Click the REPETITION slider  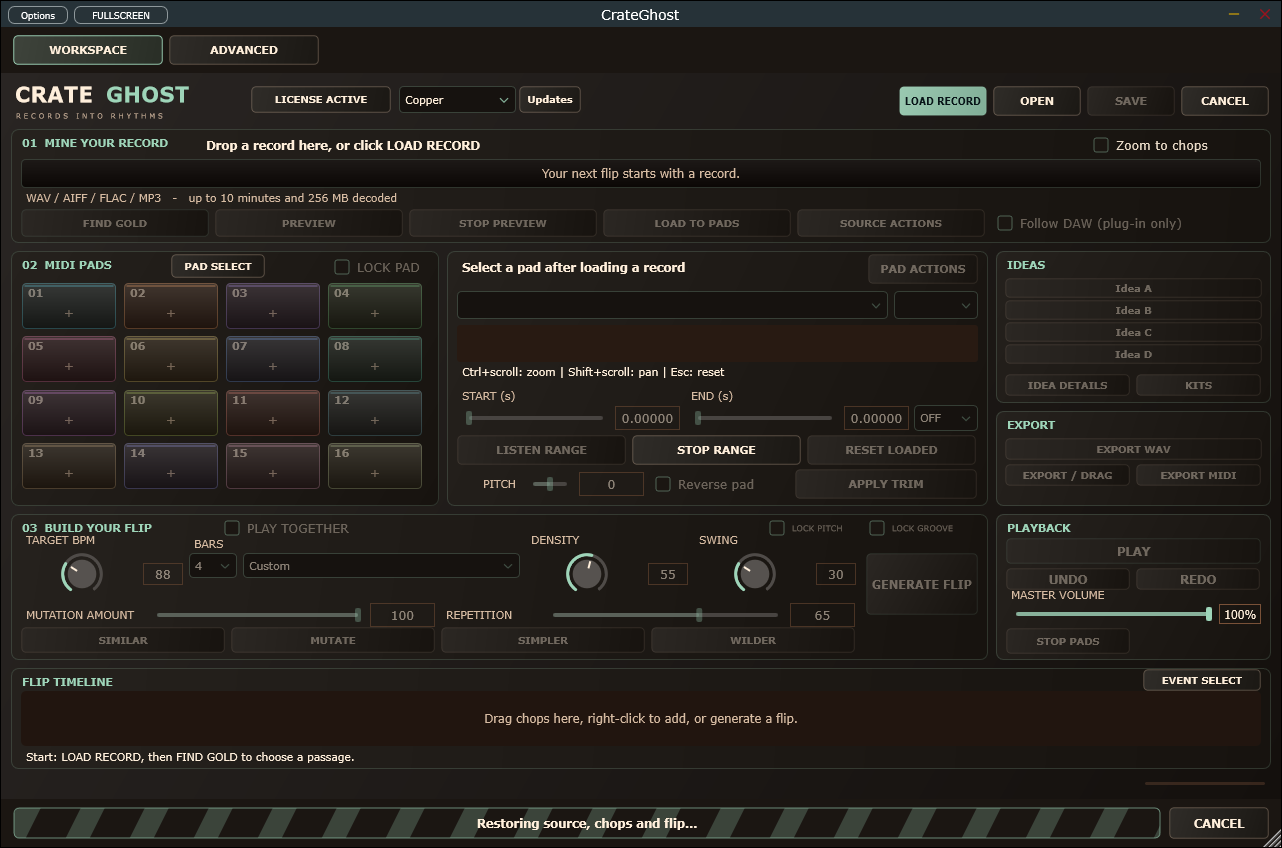coord(665,615)
